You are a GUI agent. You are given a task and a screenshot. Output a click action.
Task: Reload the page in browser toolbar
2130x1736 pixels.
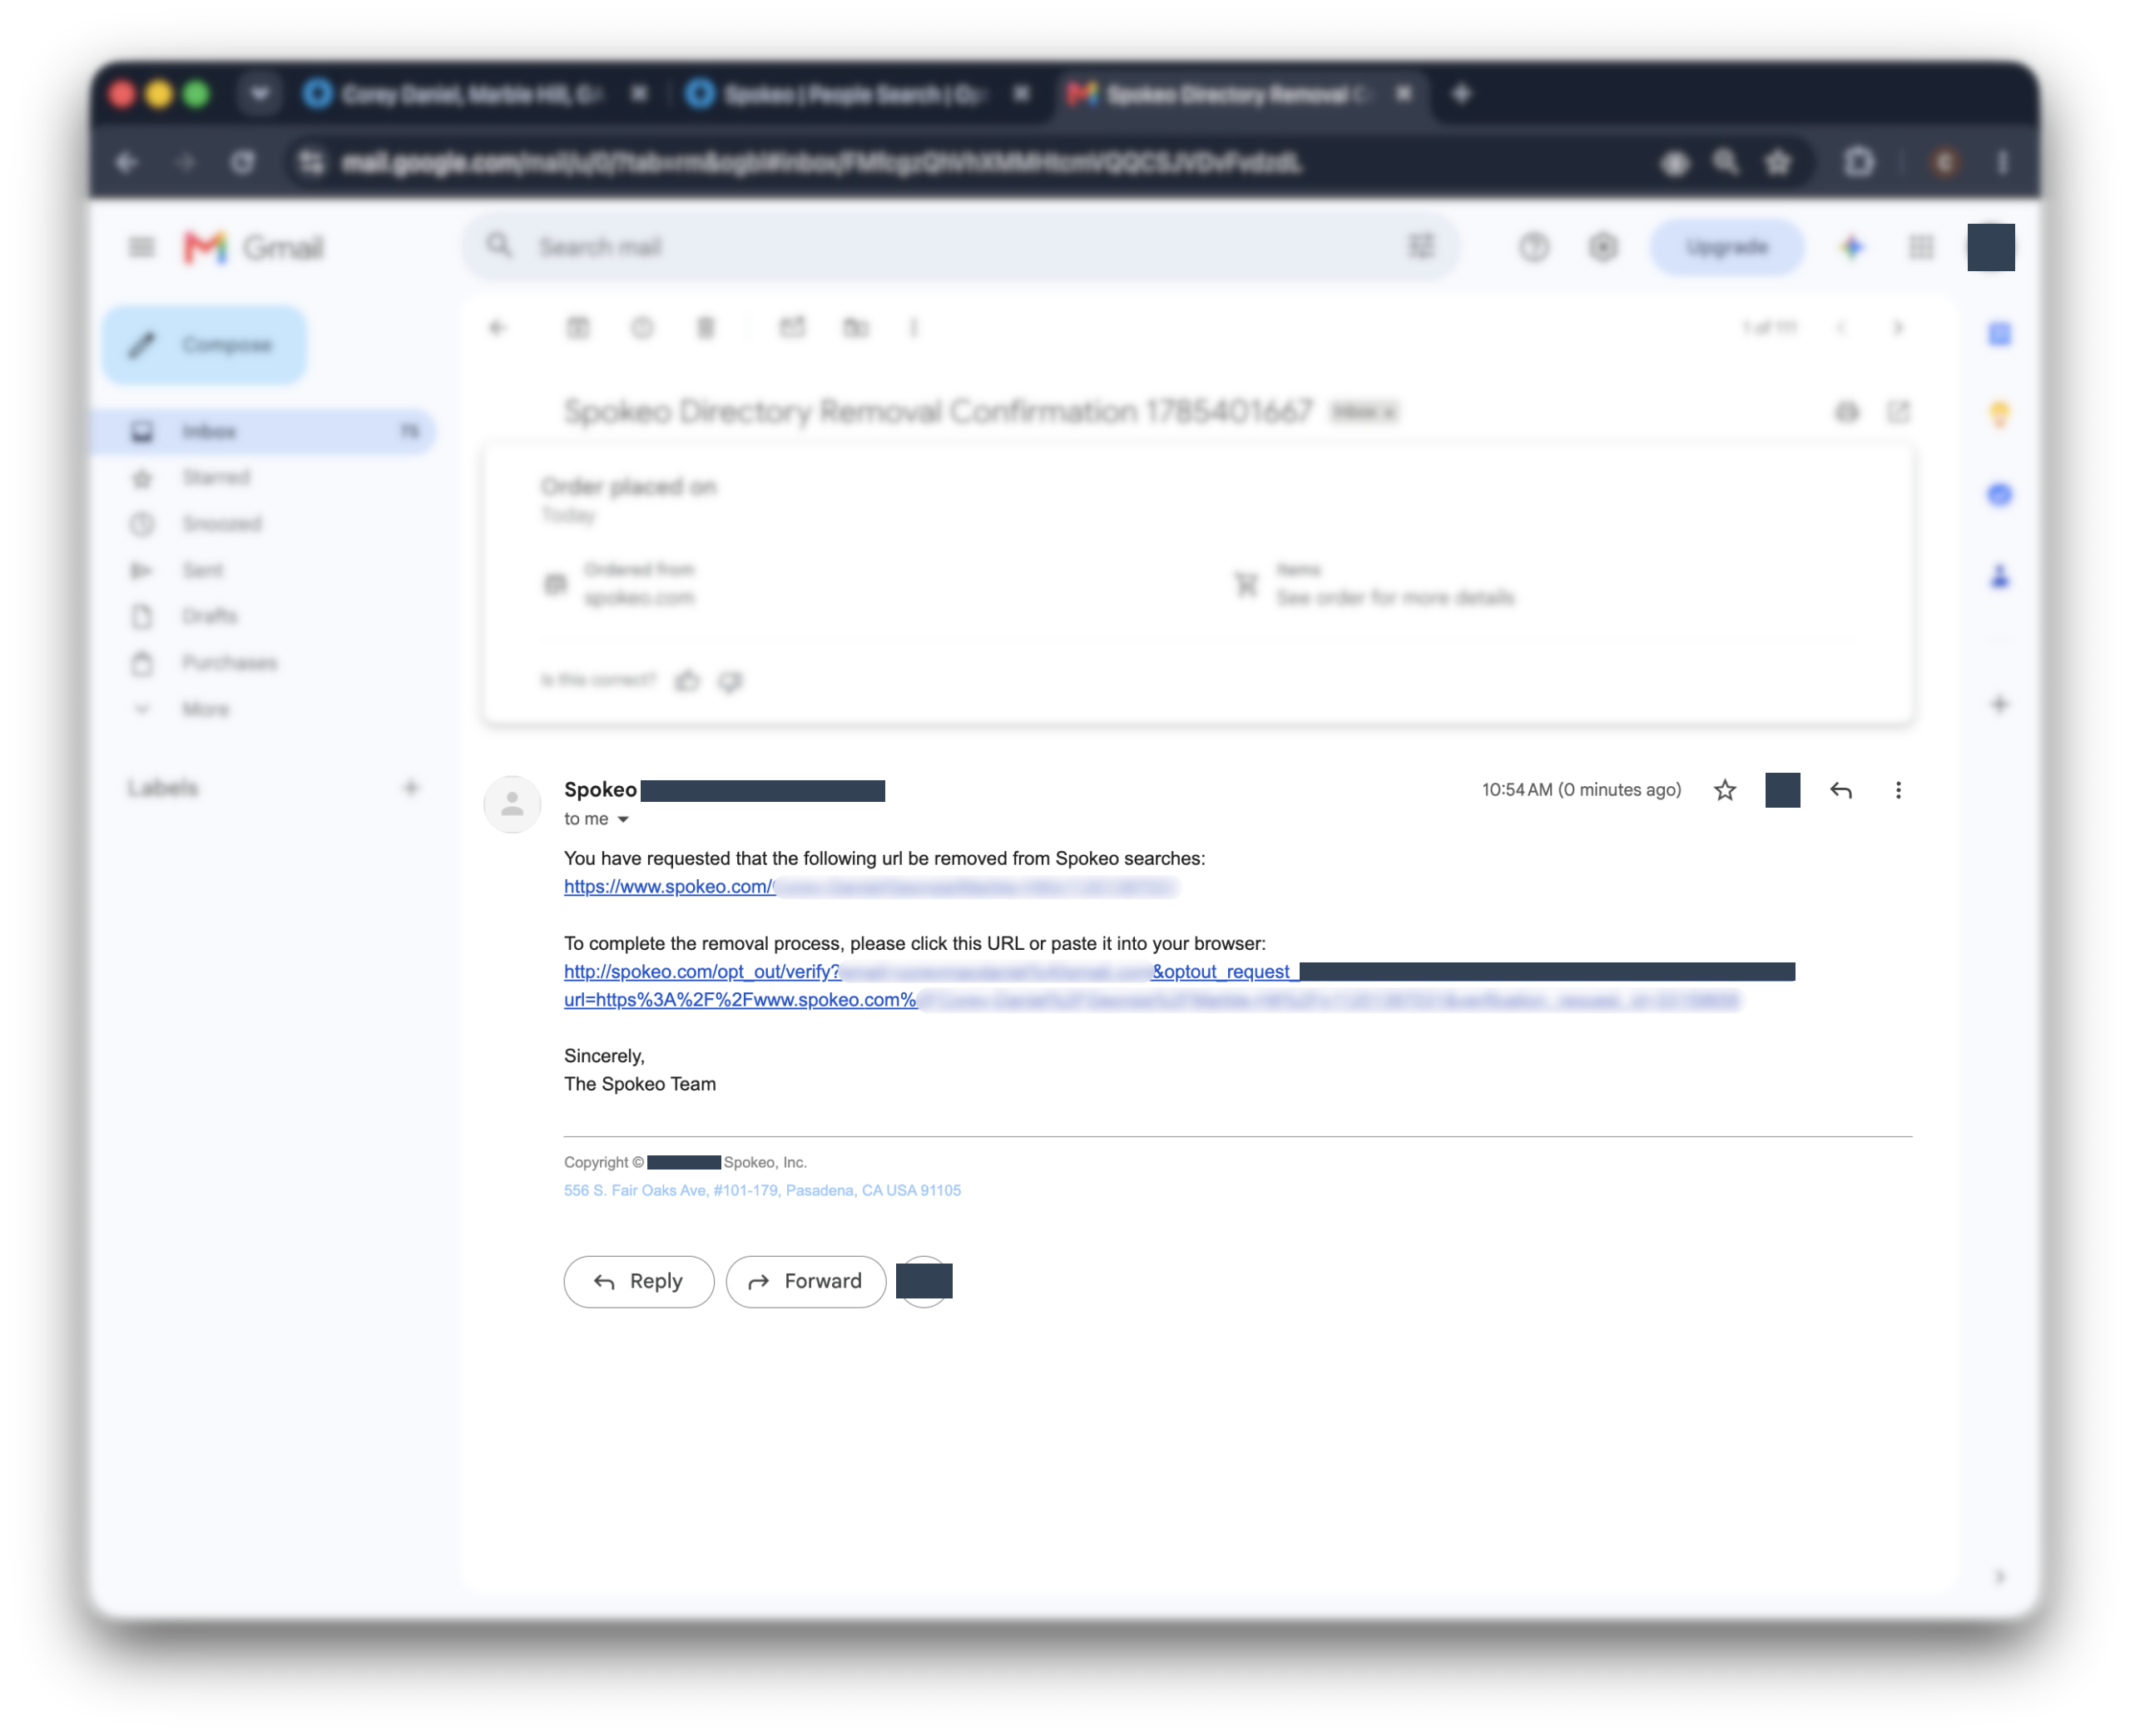tap(242, 162)
